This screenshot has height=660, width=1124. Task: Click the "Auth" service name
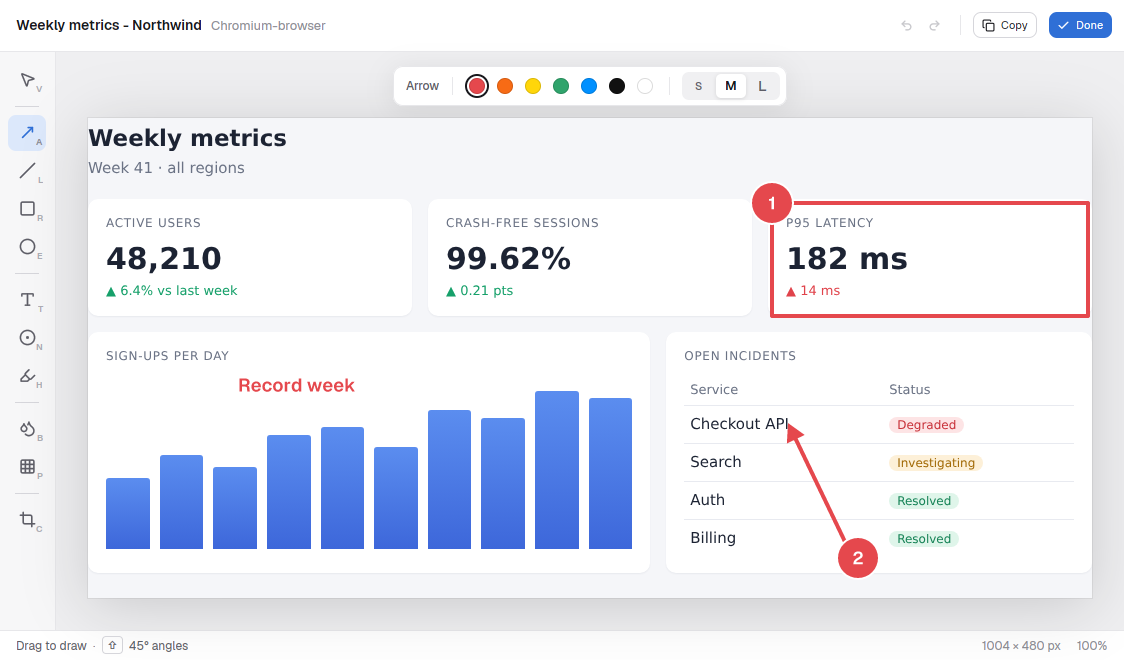click(x=708, y=500)
